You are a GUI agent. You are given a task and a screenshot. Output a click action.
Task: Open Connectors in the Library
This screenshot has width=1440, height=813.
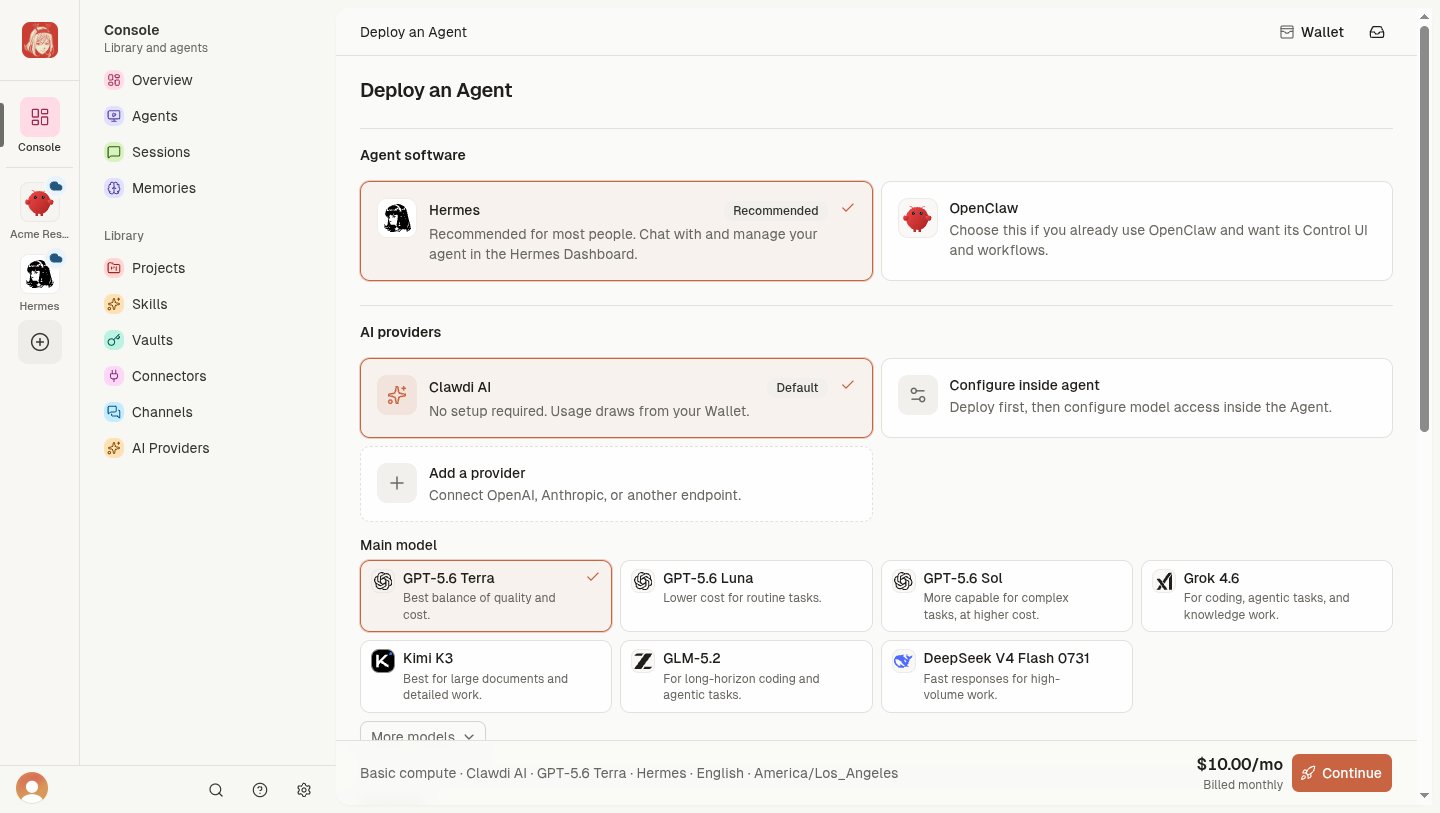(x=207, y=376)
